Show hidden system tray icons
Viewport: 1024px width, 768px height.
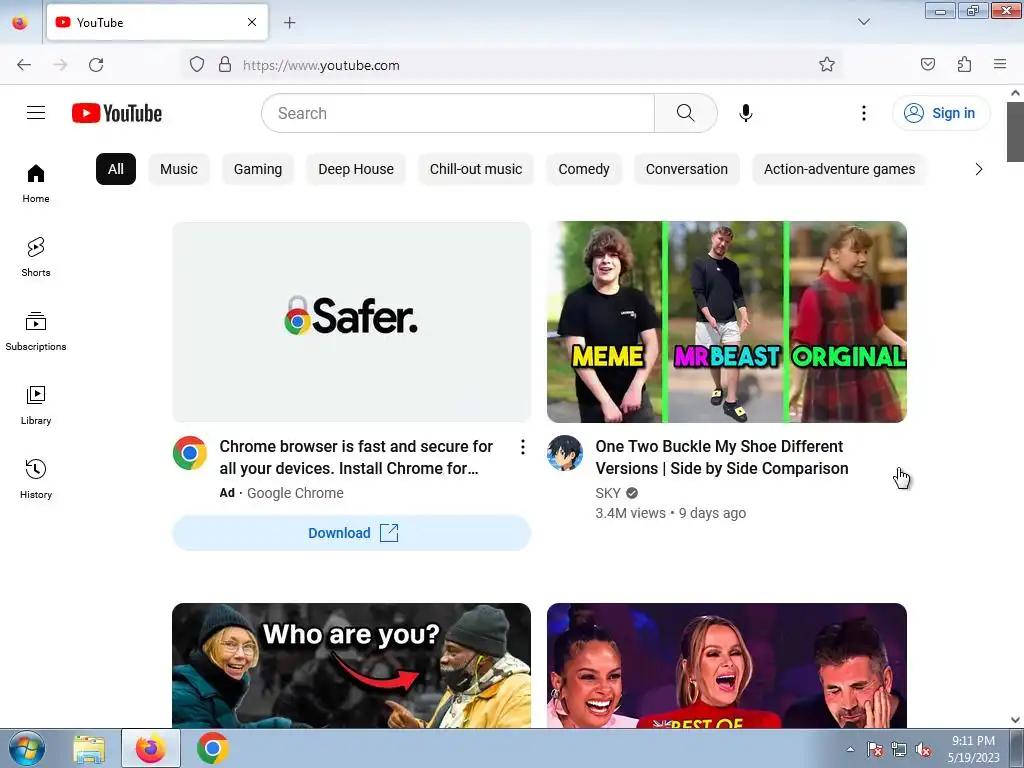pyautogui.click(x=850, y=749)
